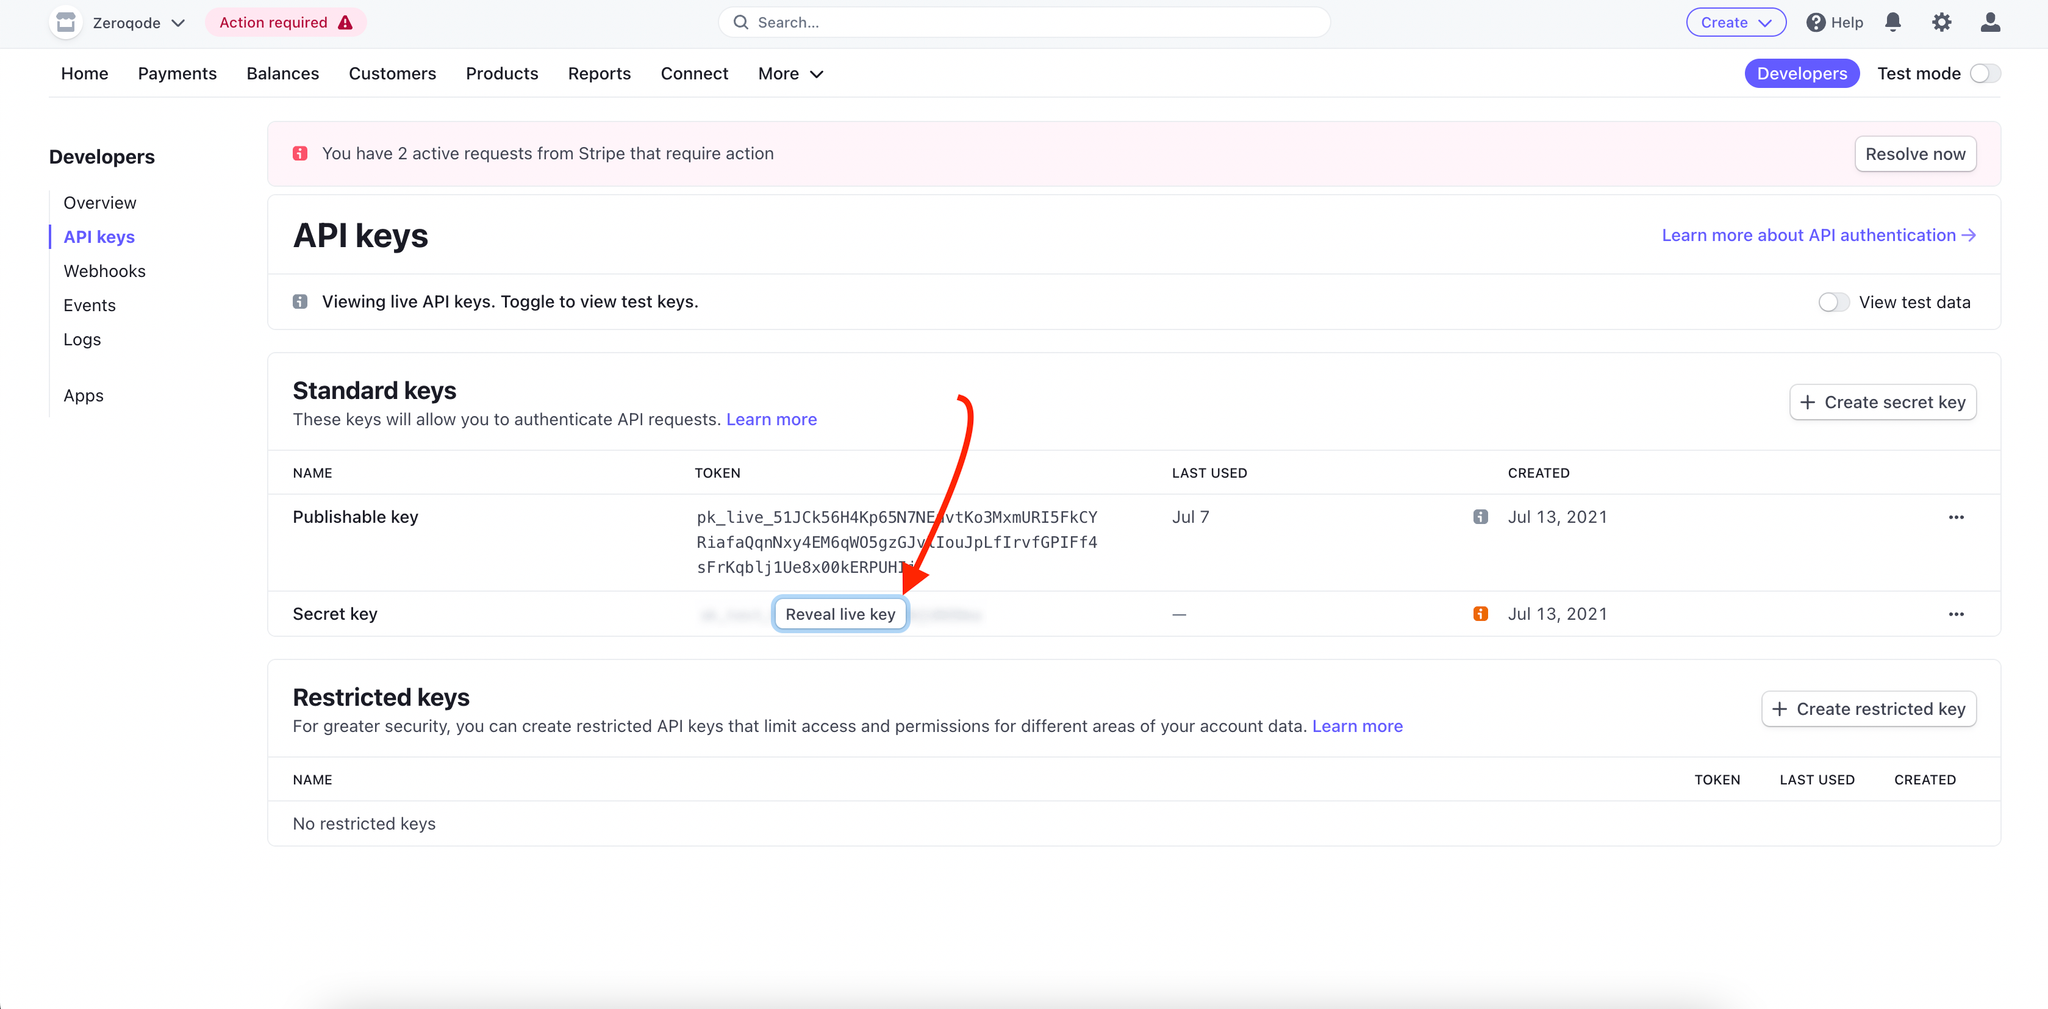Click Resolve now button in alert banner
Image resolution: width=2048 pixels, height=1009 pixels.
tap(1915, 154)
